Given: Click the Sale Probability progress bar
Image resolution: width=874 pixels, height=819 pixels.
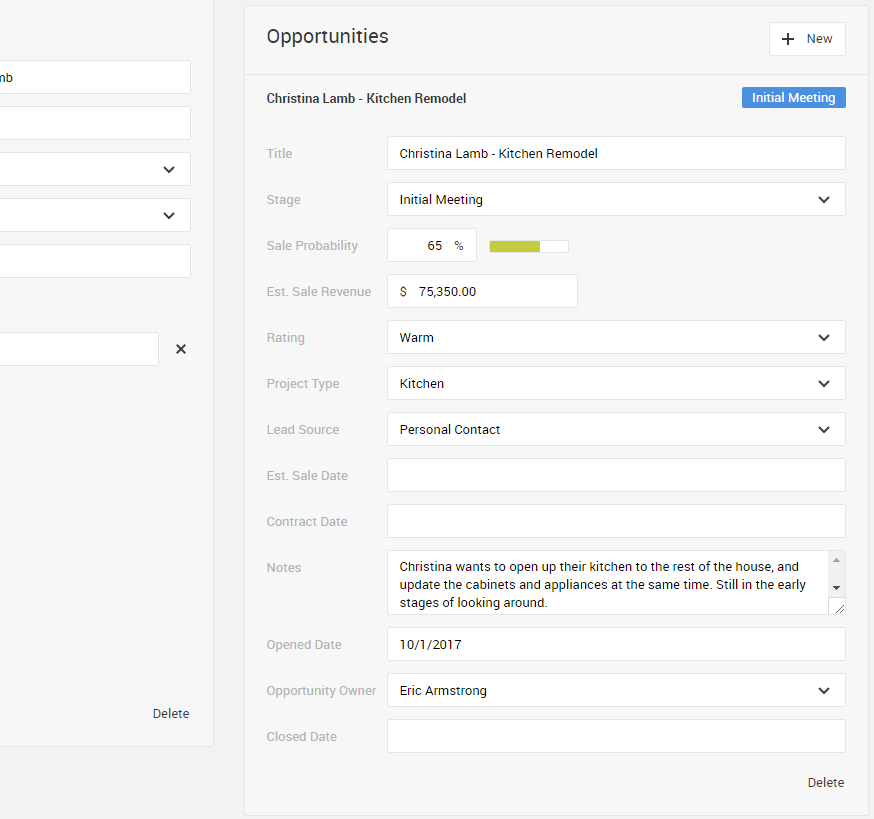Looking at the screenshot, I should [x=528, y=246].
